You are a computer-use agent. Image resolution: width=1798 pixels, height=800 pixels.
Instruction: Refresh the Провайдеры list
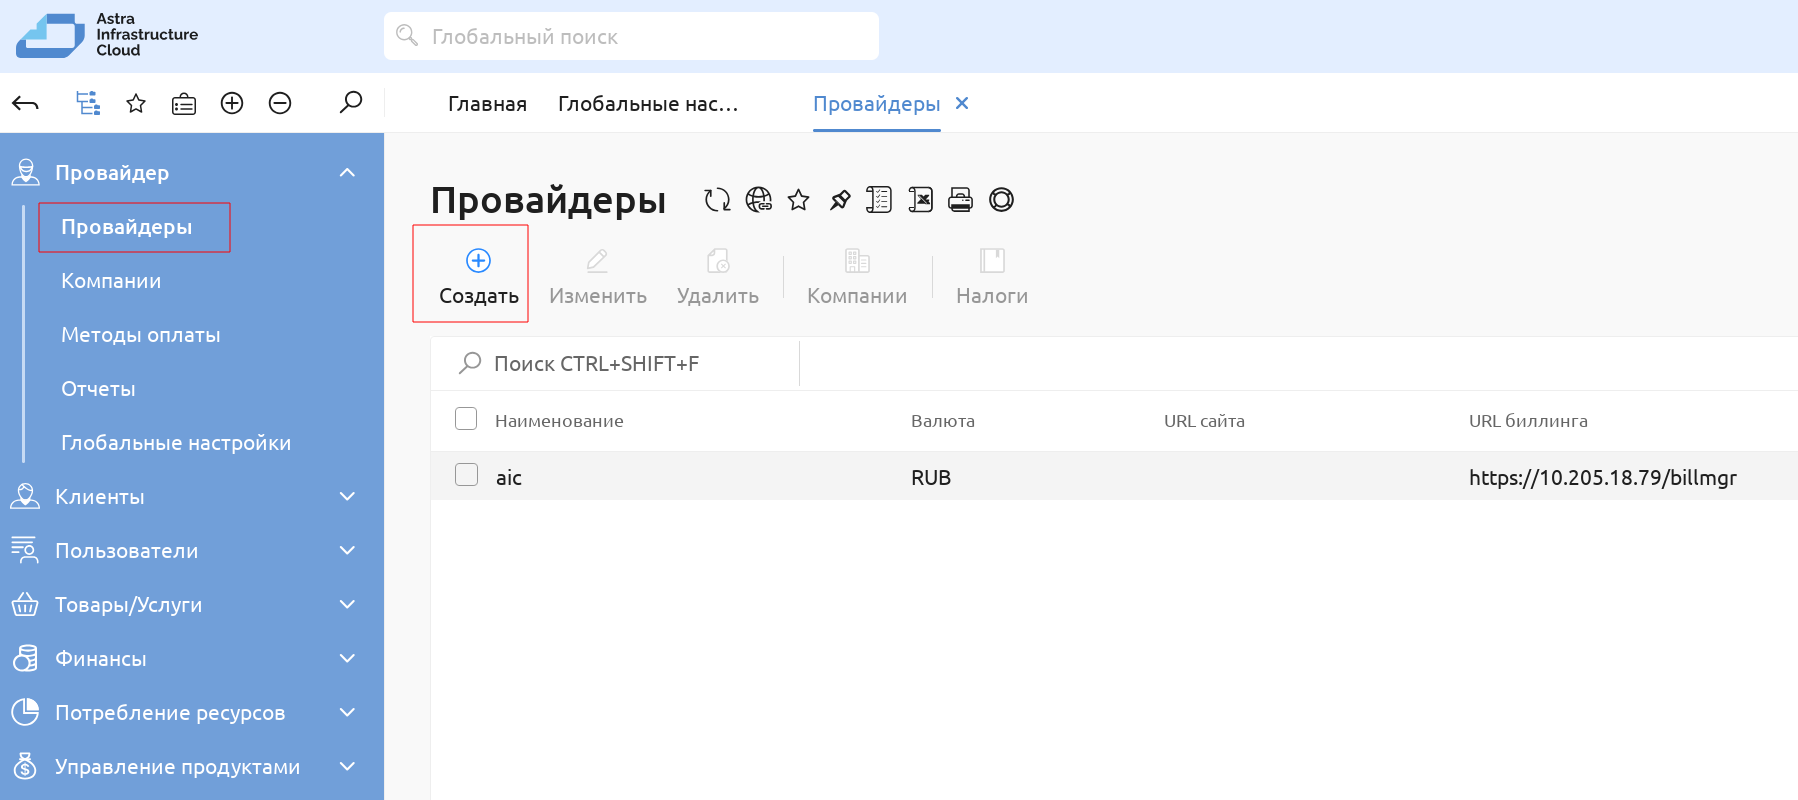click(x=717, y=200)
